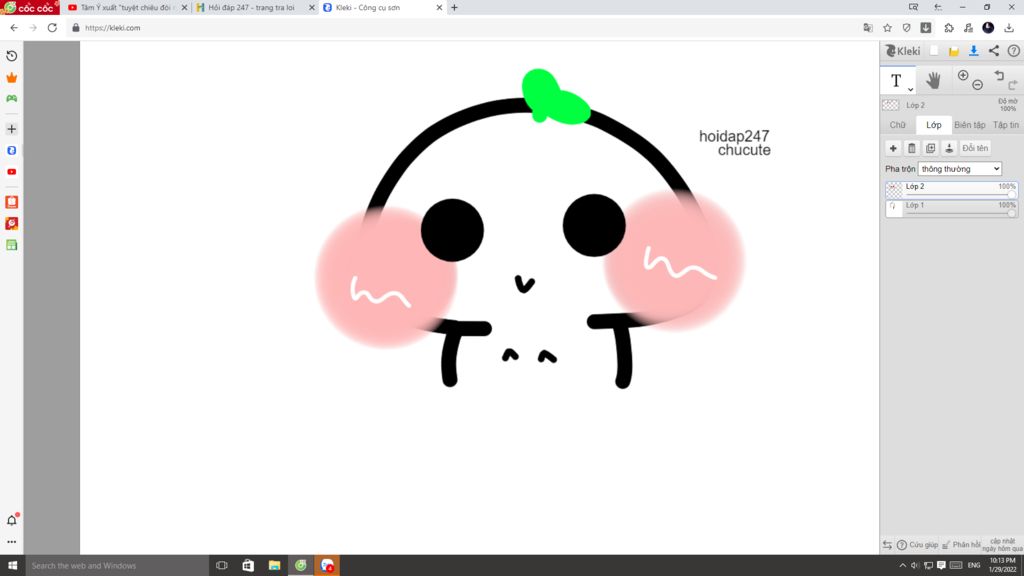The width and height of the screenshot is (1024, 576).
Task: Zoom in with the plus magnifier
Action: [963, 76]
